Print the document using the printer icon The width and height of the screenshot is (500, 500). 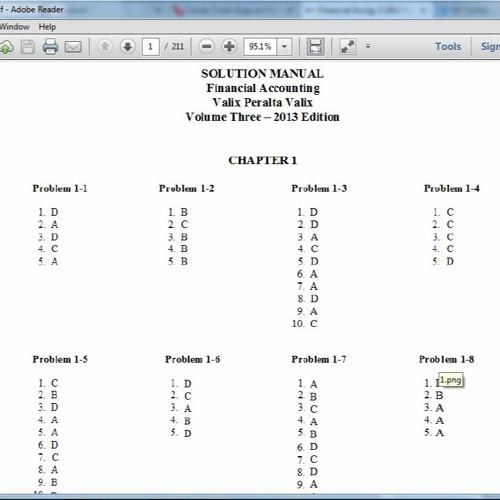coord(50,46)
